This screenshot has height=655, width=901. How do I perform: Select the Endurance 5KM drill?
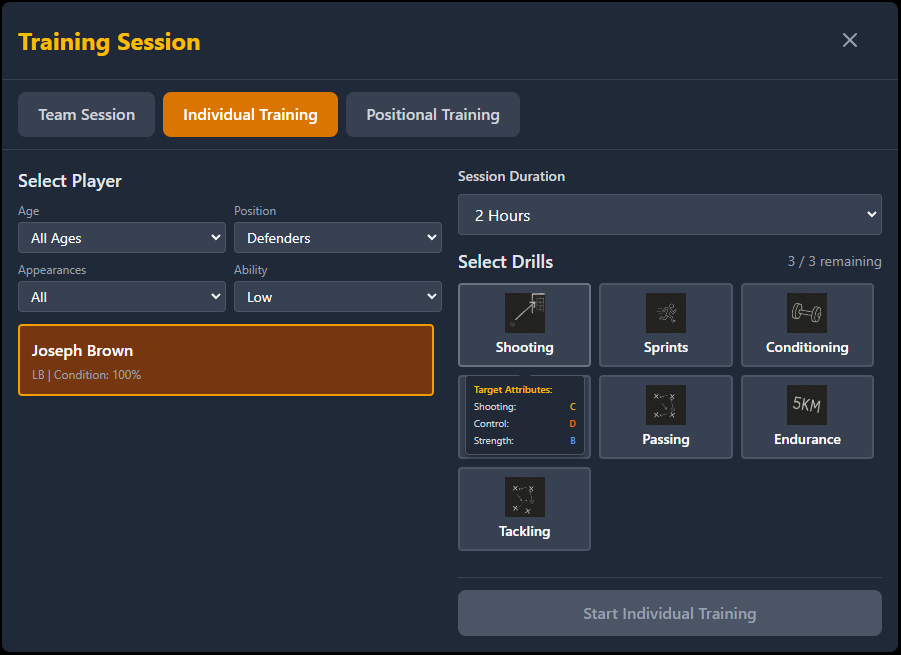point(807,416)
